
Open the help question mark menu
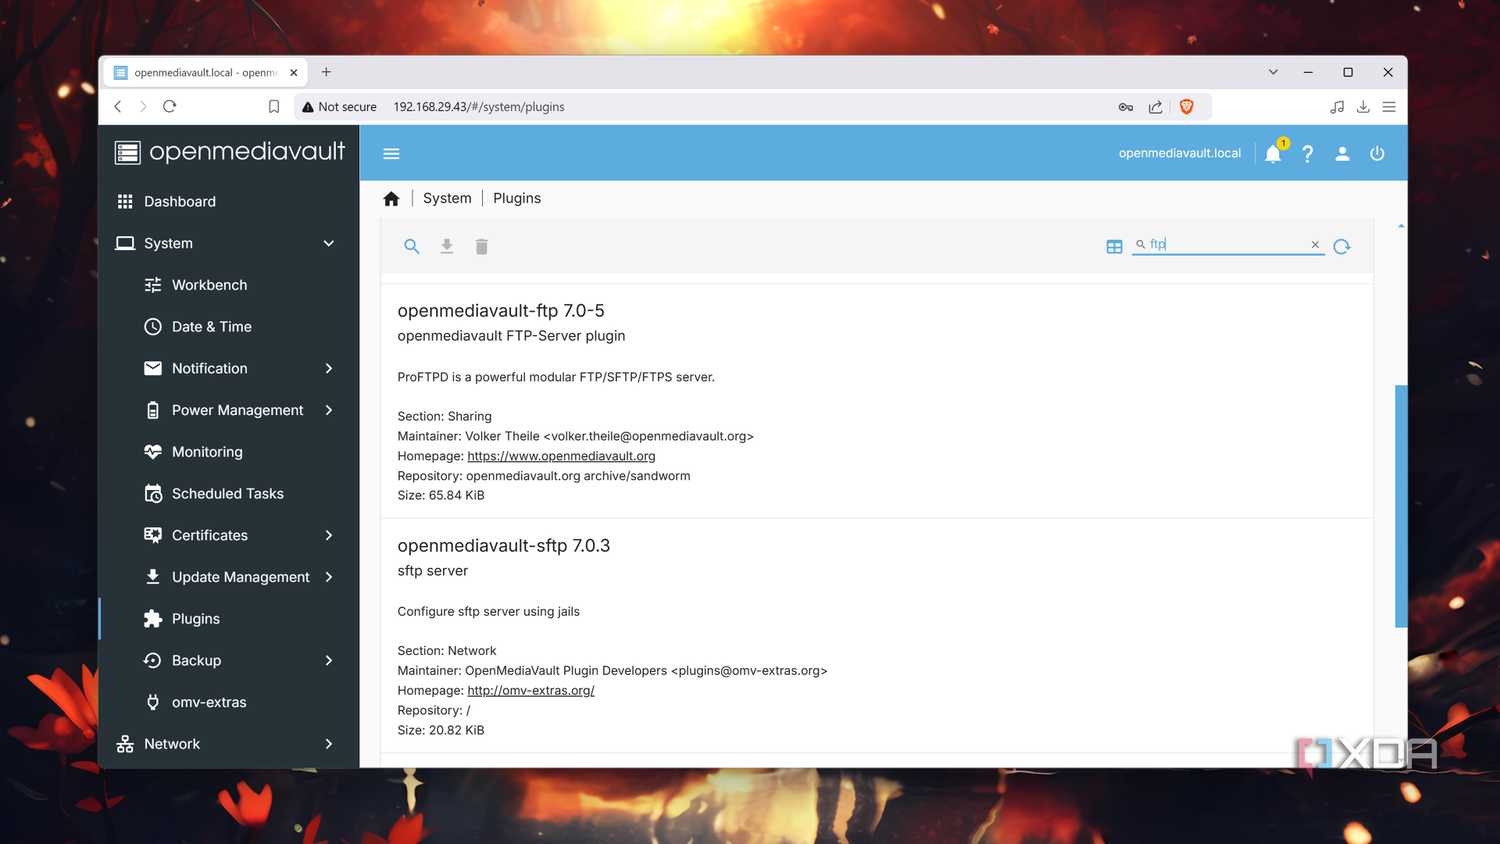1307,154
